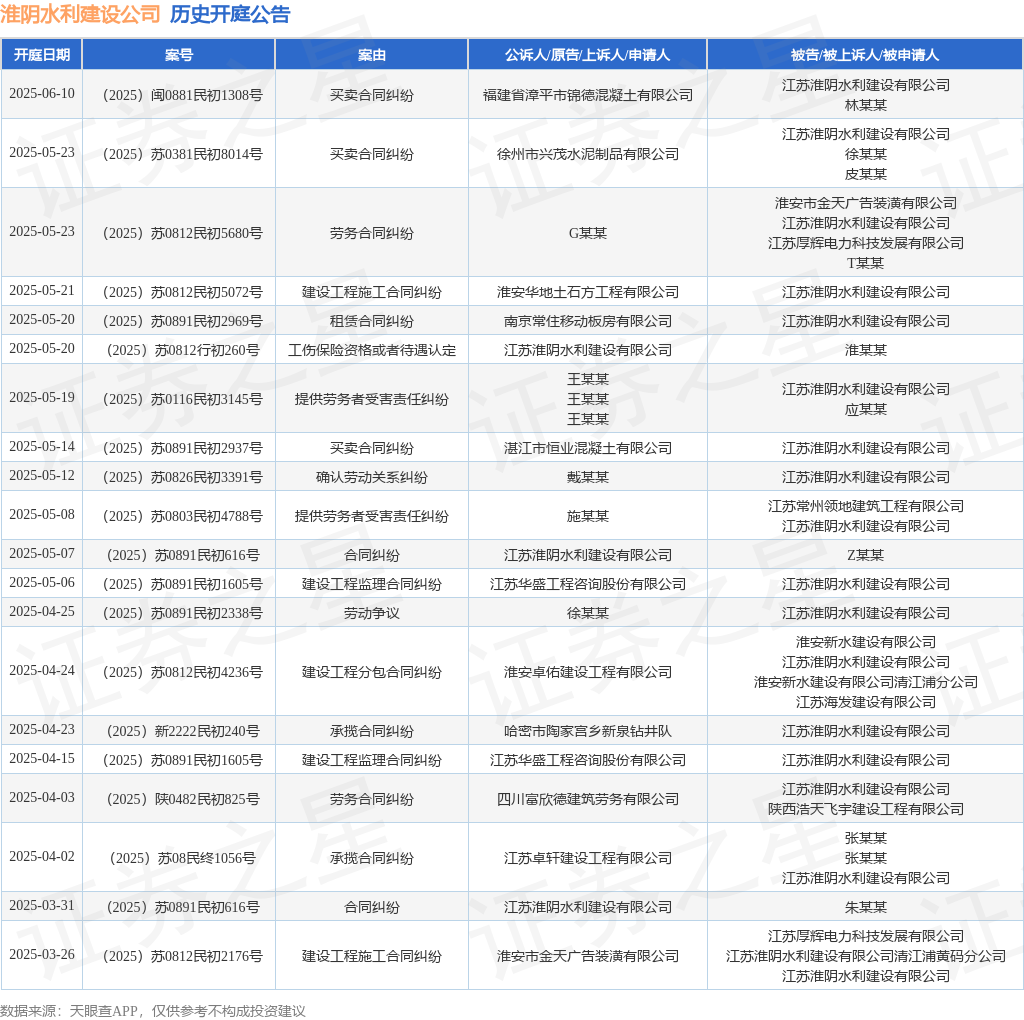Select plaintiff 南京常住移动板房有限公司
The height and width of the screenshot is (1020, 1024).
pyautogui.click(x=588, y=321)
